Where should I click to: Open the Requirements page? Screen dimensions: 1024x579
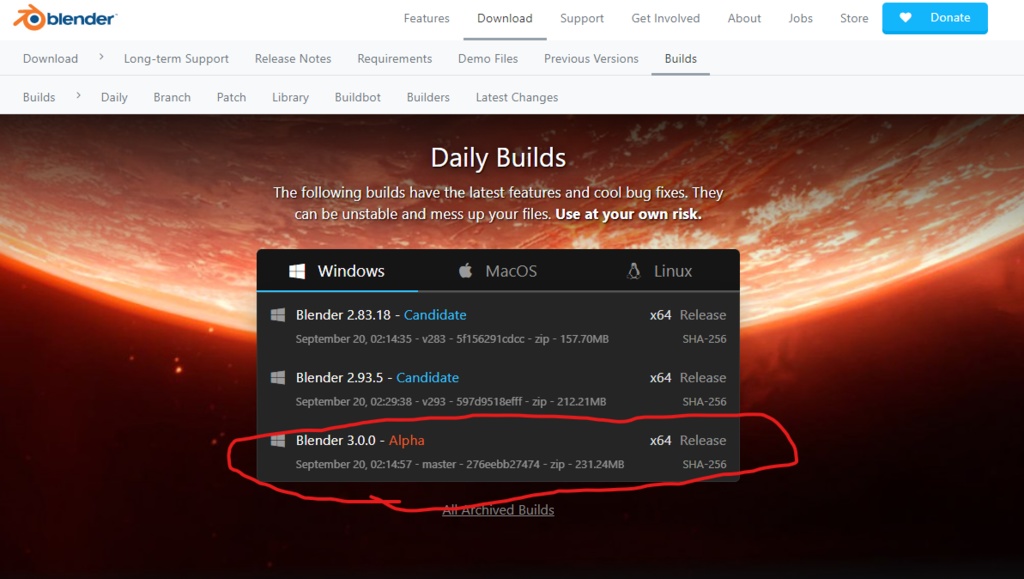pos(394,59)
